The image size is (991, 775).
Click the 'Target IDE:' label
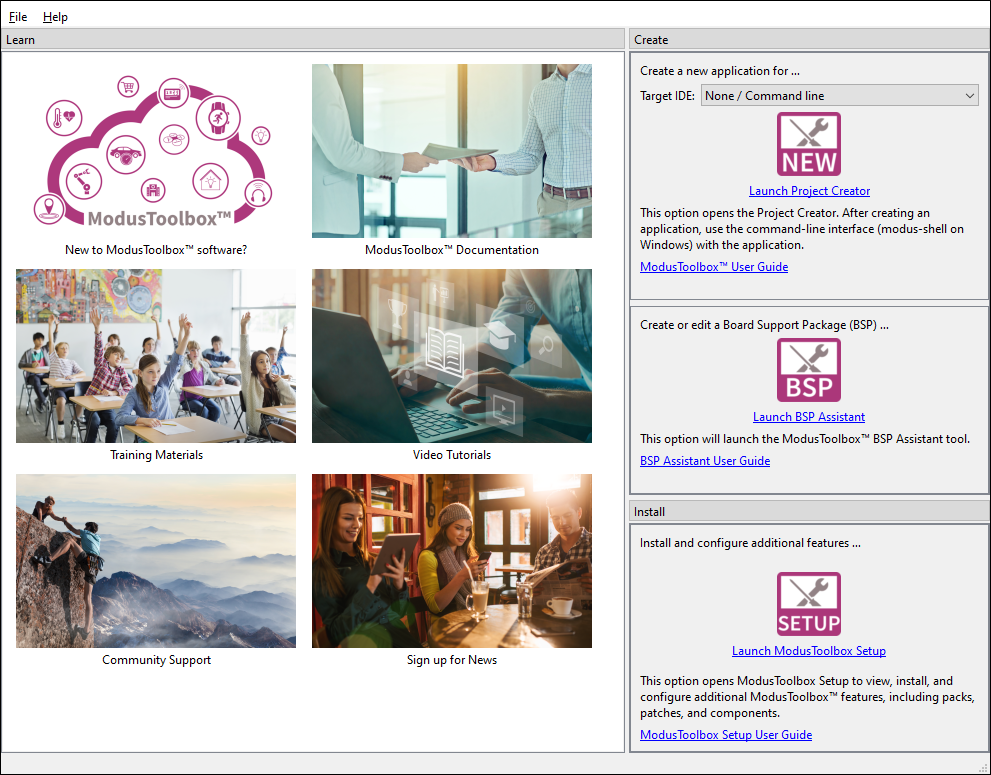(x=667, y=96)
